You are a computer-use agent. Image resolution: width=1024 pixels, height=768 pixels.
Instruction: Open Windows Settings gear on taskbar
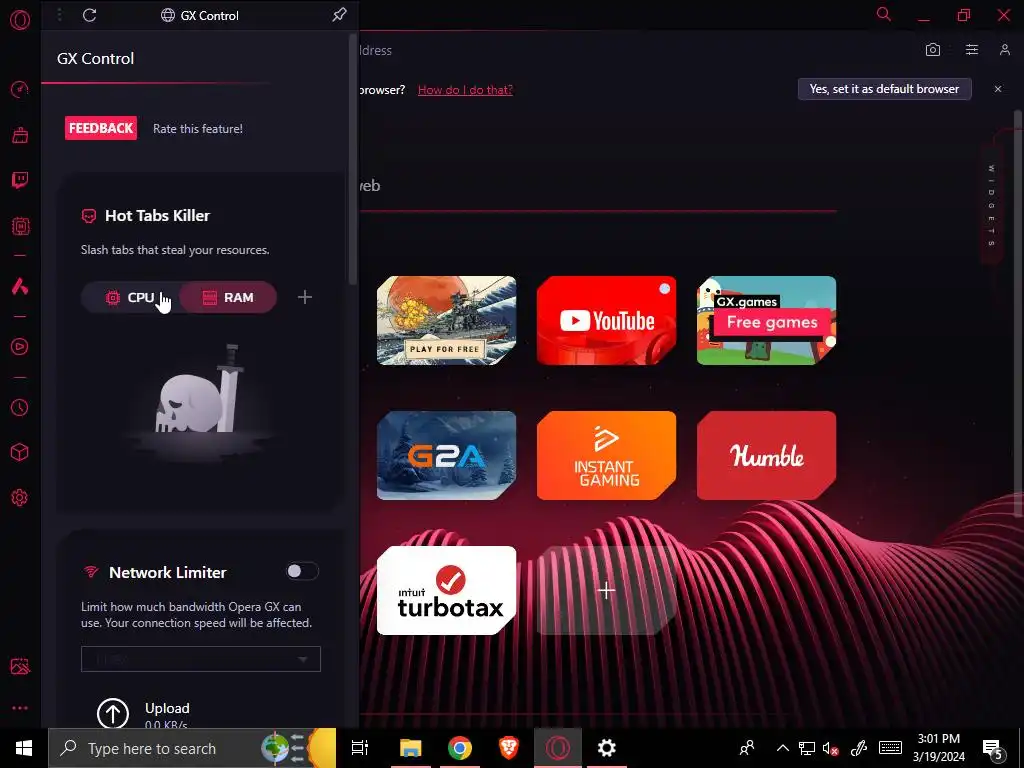(607, 748)
